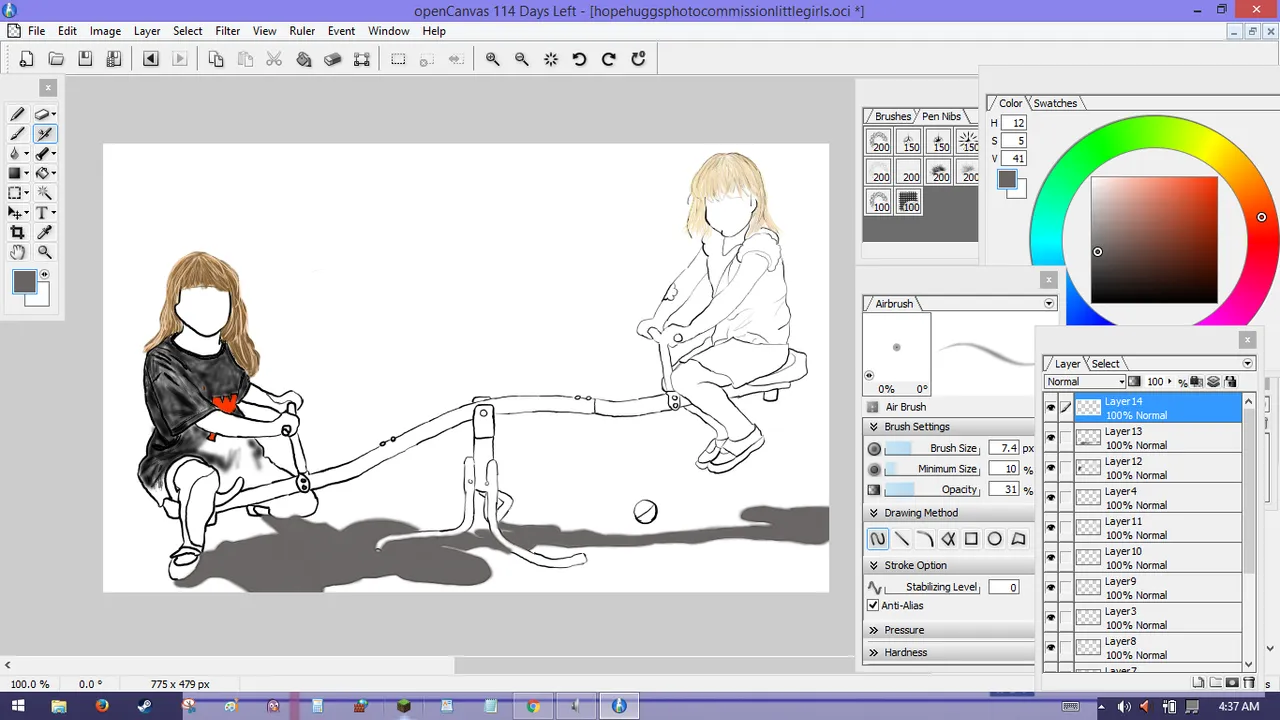Hide Layer14 using its eye icon
The width and height of the screenshot is (1280, 720).
[1050, 408]
